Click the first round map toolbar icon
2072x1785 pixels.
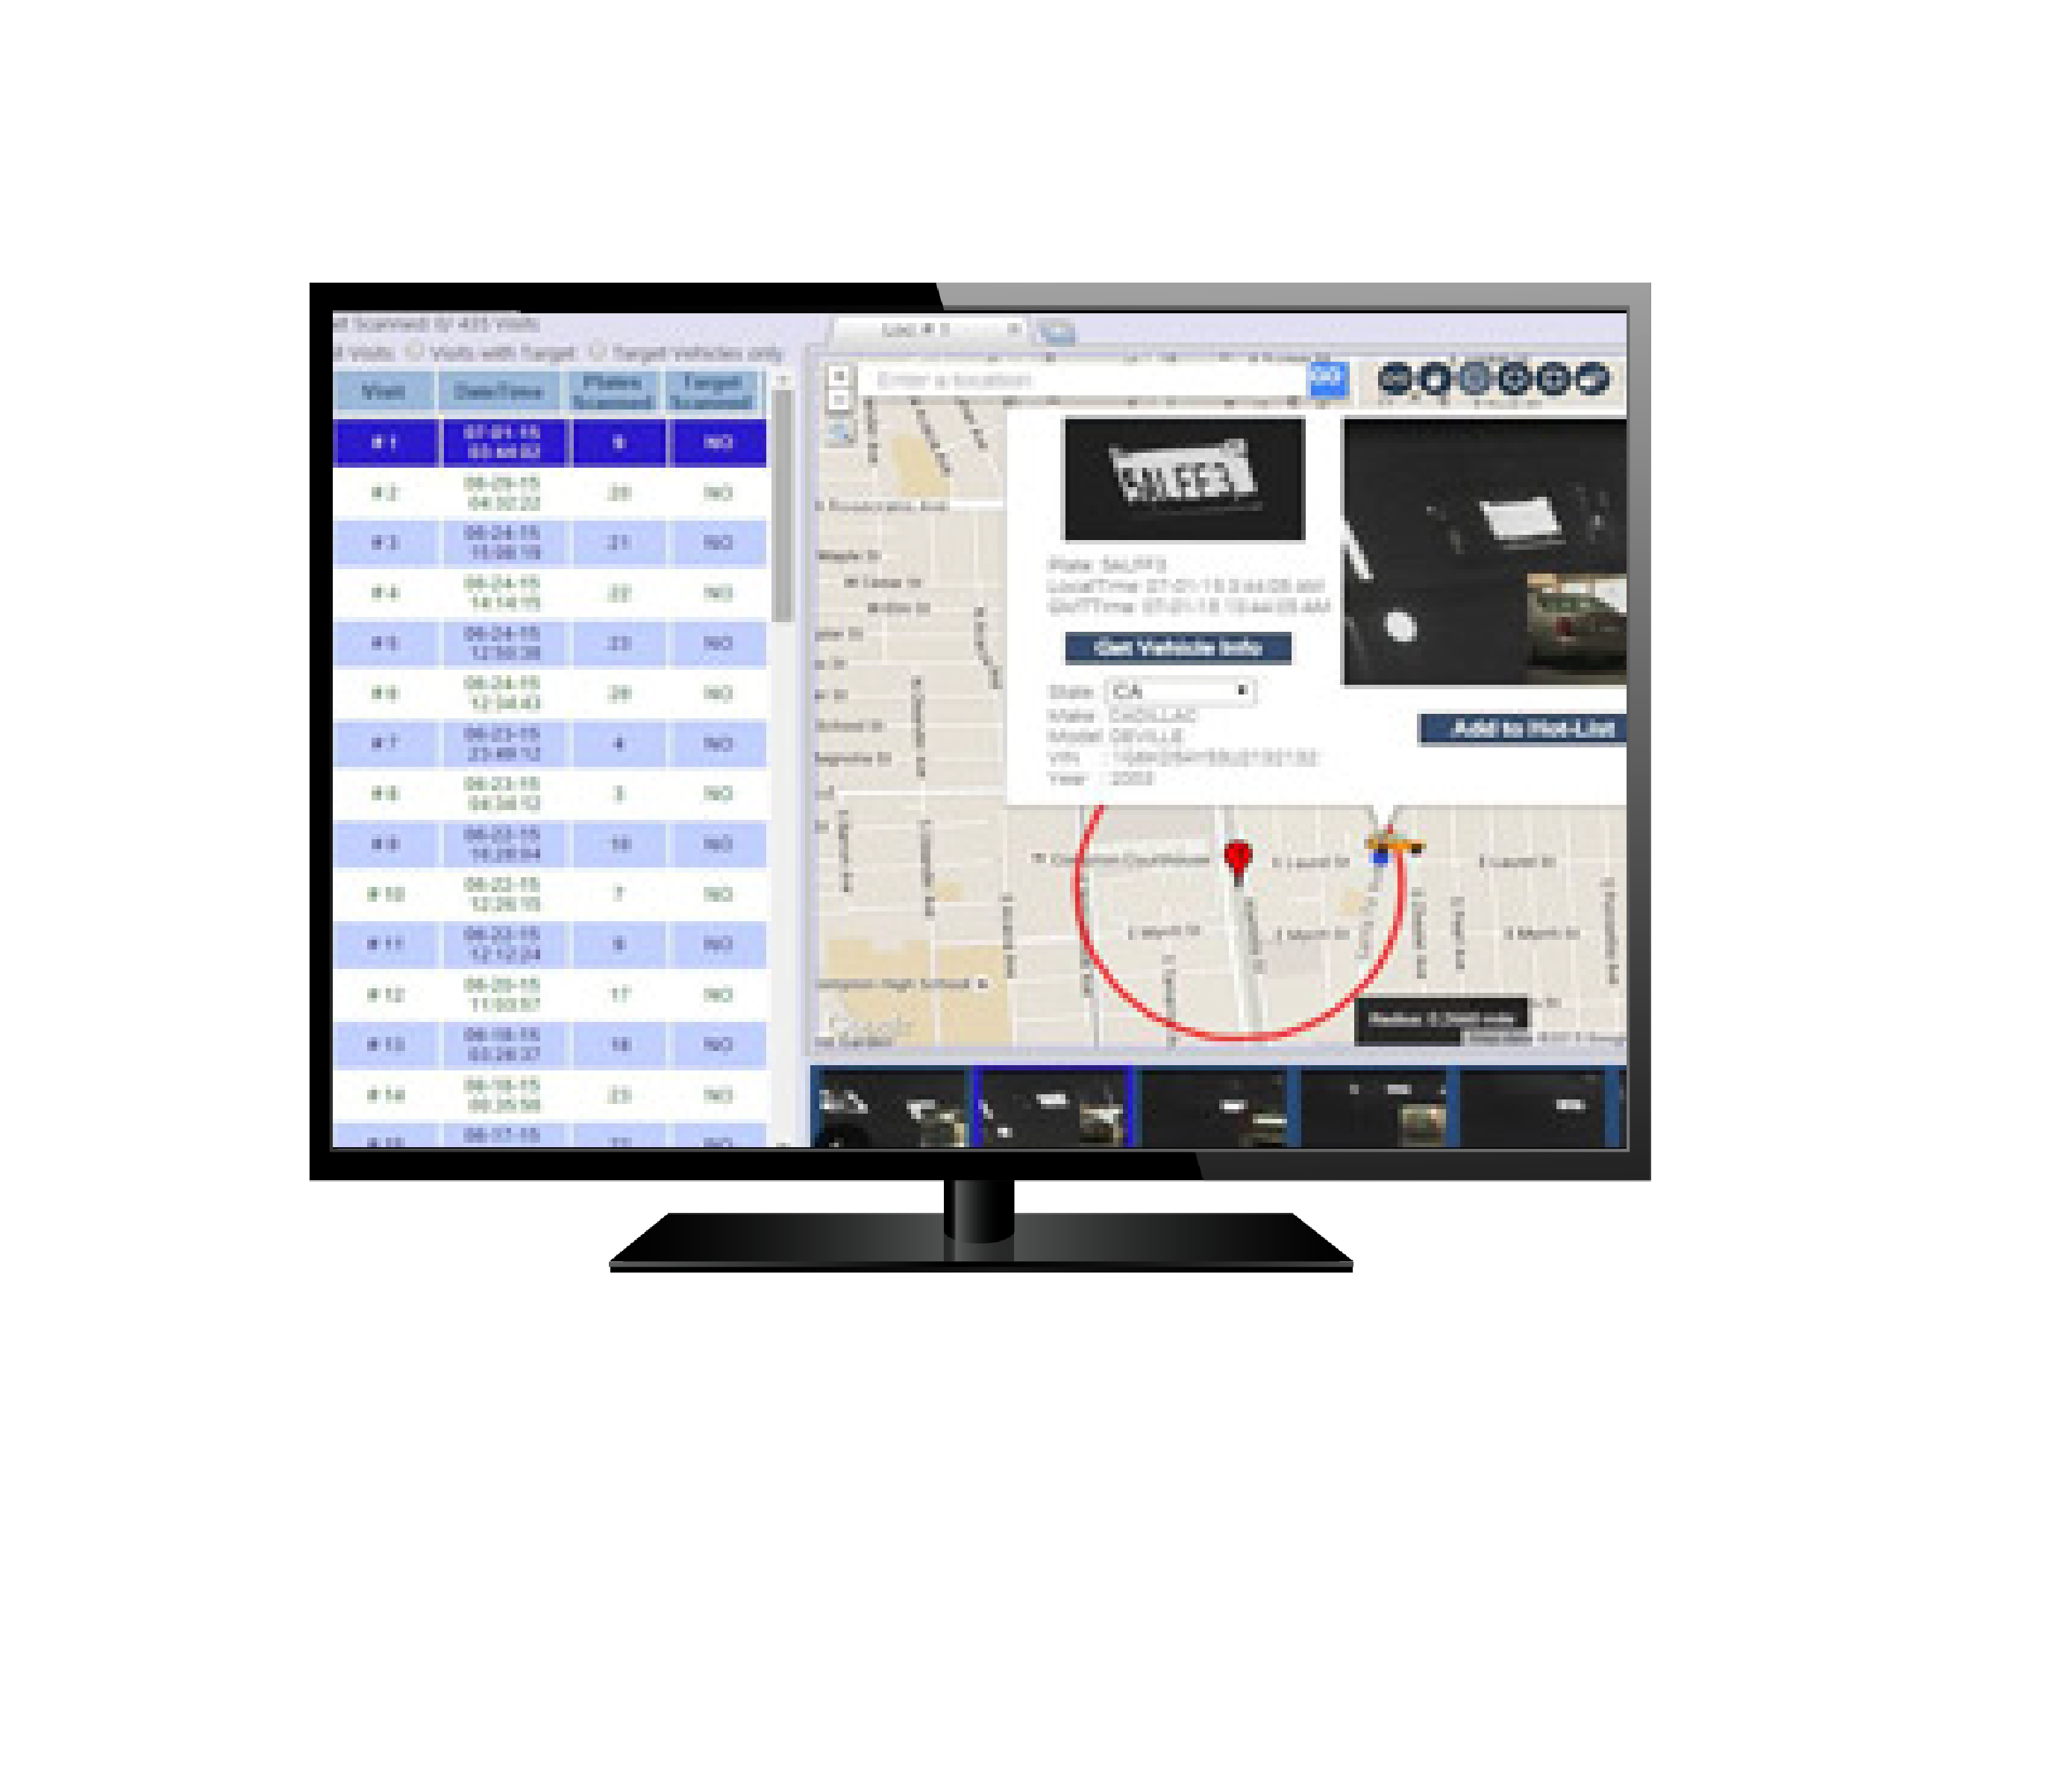coord(1395,378)
